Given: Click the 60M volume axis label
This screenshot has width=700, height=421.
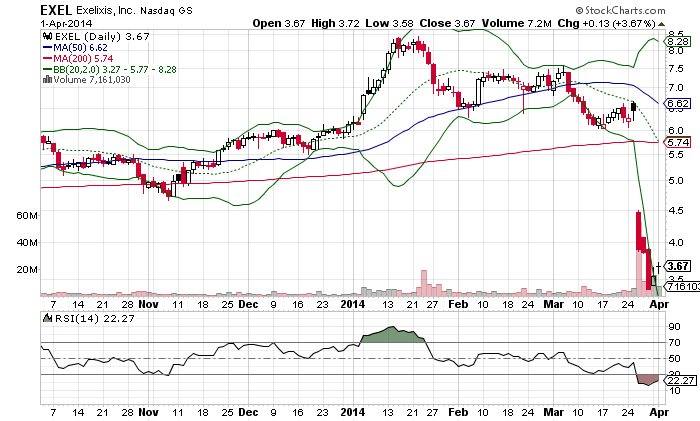Looking at the screenshot, I should (x=27, y=216).
